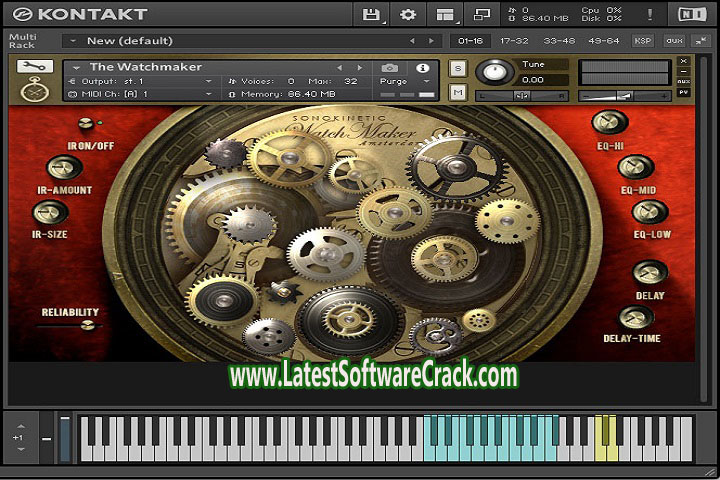The image size is (720, 480).
Task: Click the rack vertical scrollbar
Action: pyautogui.click(x=704, y=230)
